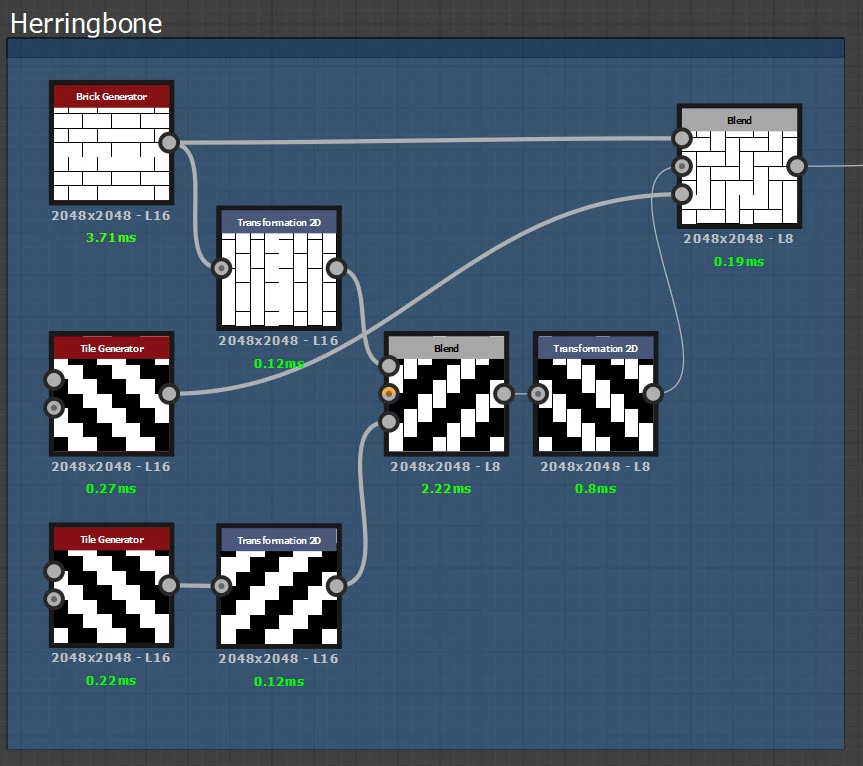
Task: Click the 0.22ms Tile Generator stripe thumbnail
Action: pos(112,597)
